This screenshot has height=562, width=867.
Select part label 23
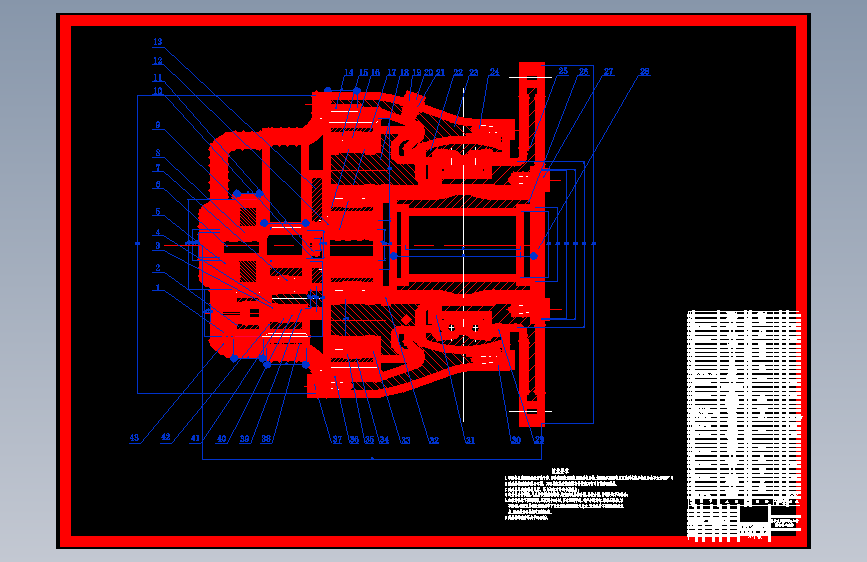473,72
